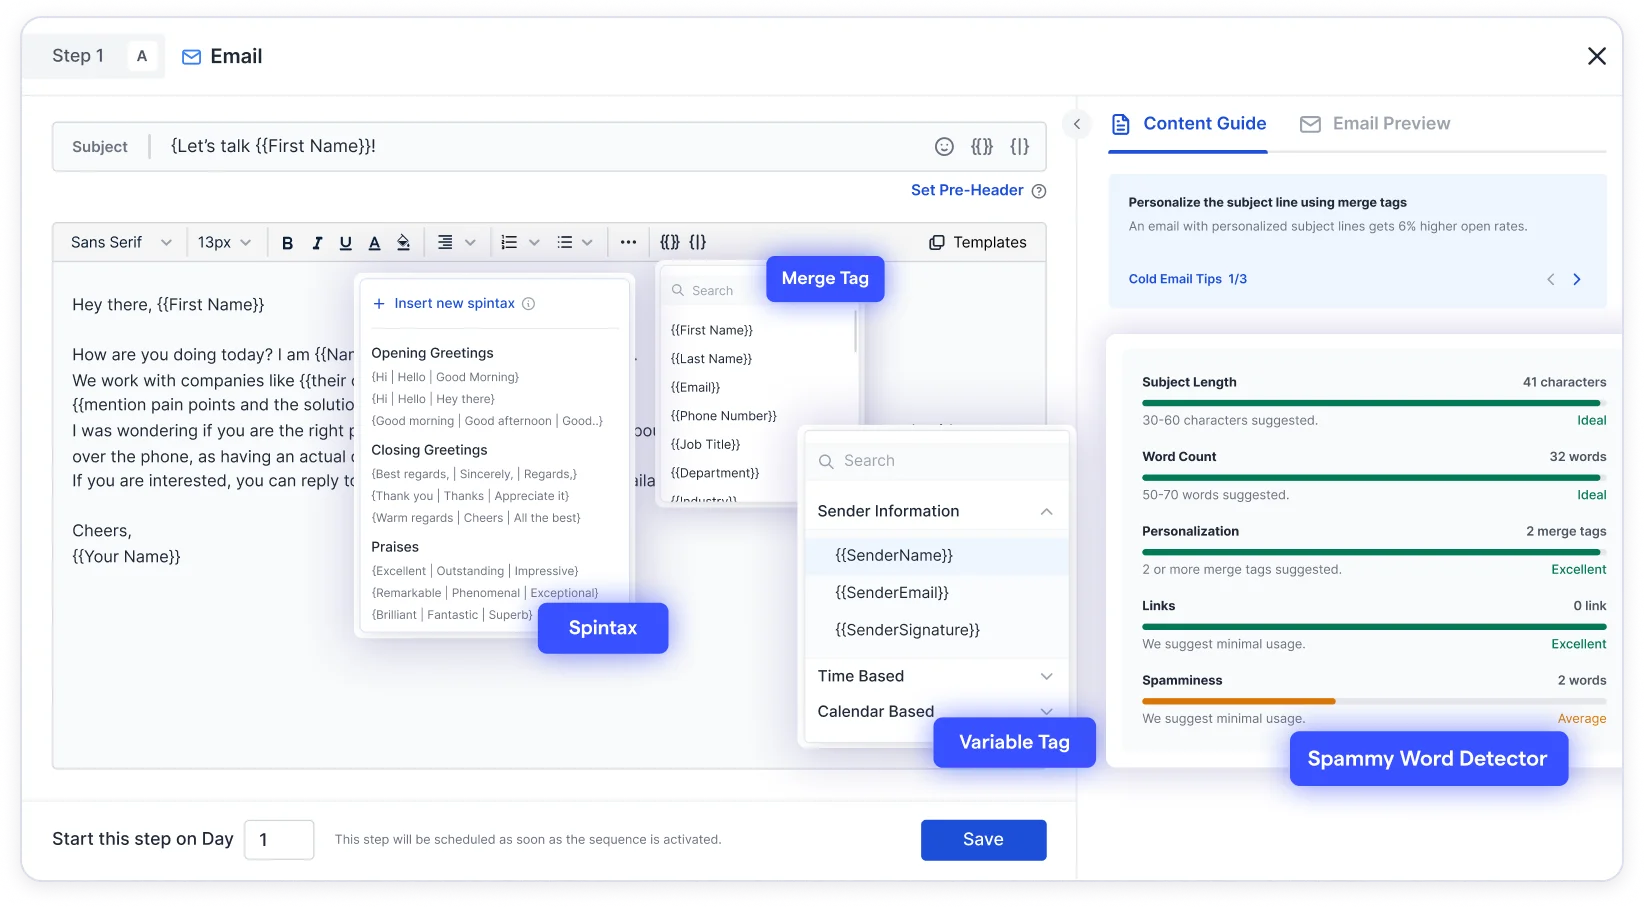Click the text highlight color icon

point(403,243)
